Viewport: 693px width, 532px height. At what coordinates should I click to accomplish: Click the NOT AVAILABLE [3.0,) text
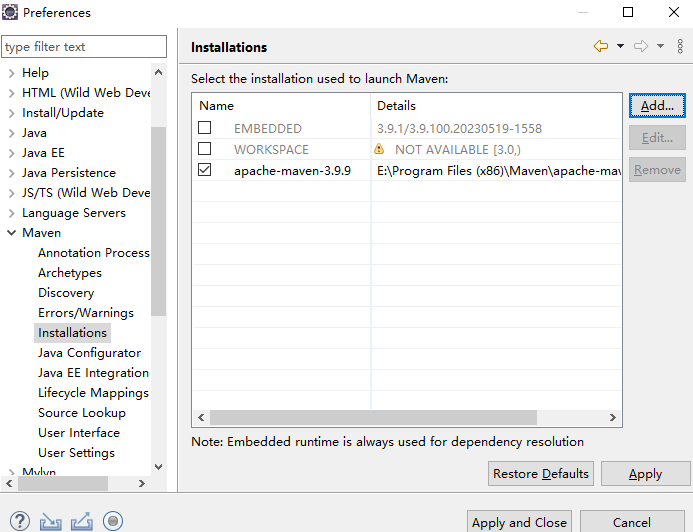458,150
